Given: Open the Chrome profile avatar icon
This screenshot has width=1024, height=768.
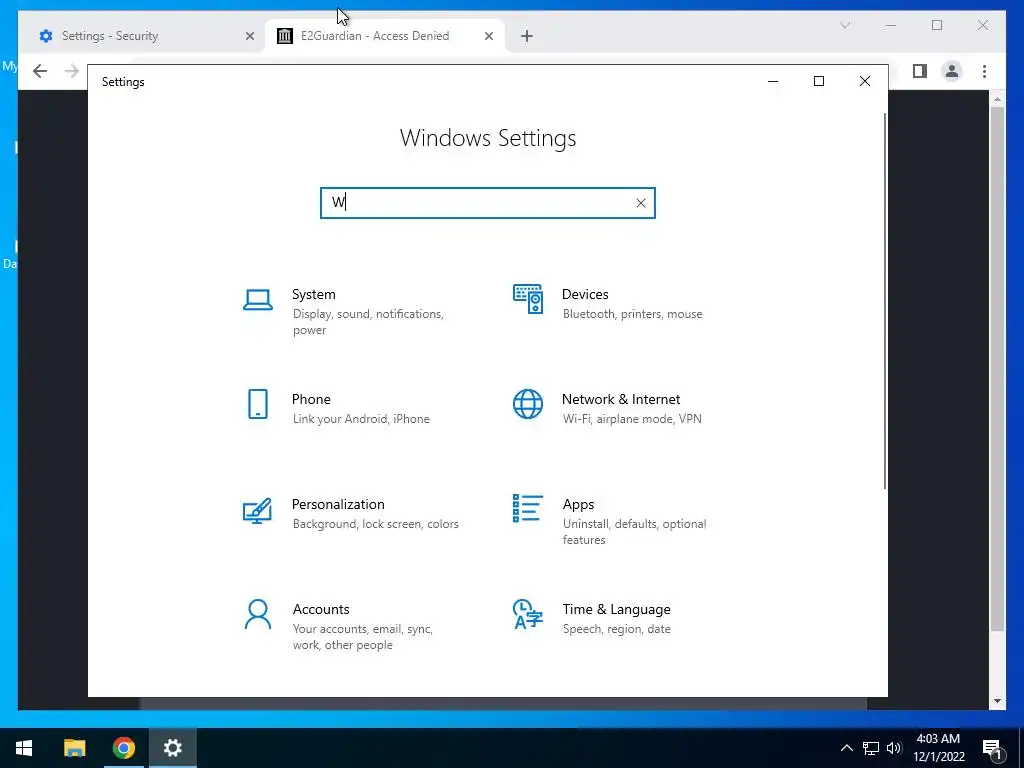Looking at the screenshot, I should [952, 71].
